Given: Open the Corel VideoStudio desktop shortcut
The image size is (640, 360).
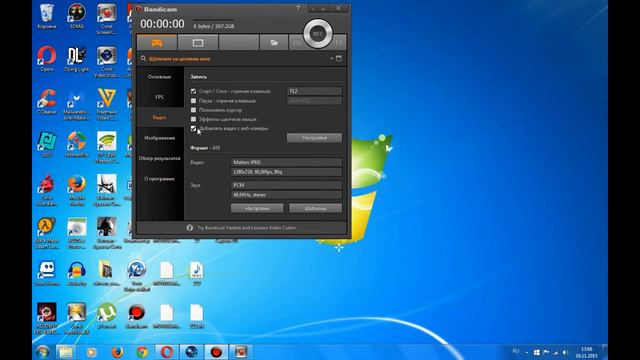Looking at the screenshot, I should coord(107,62).
